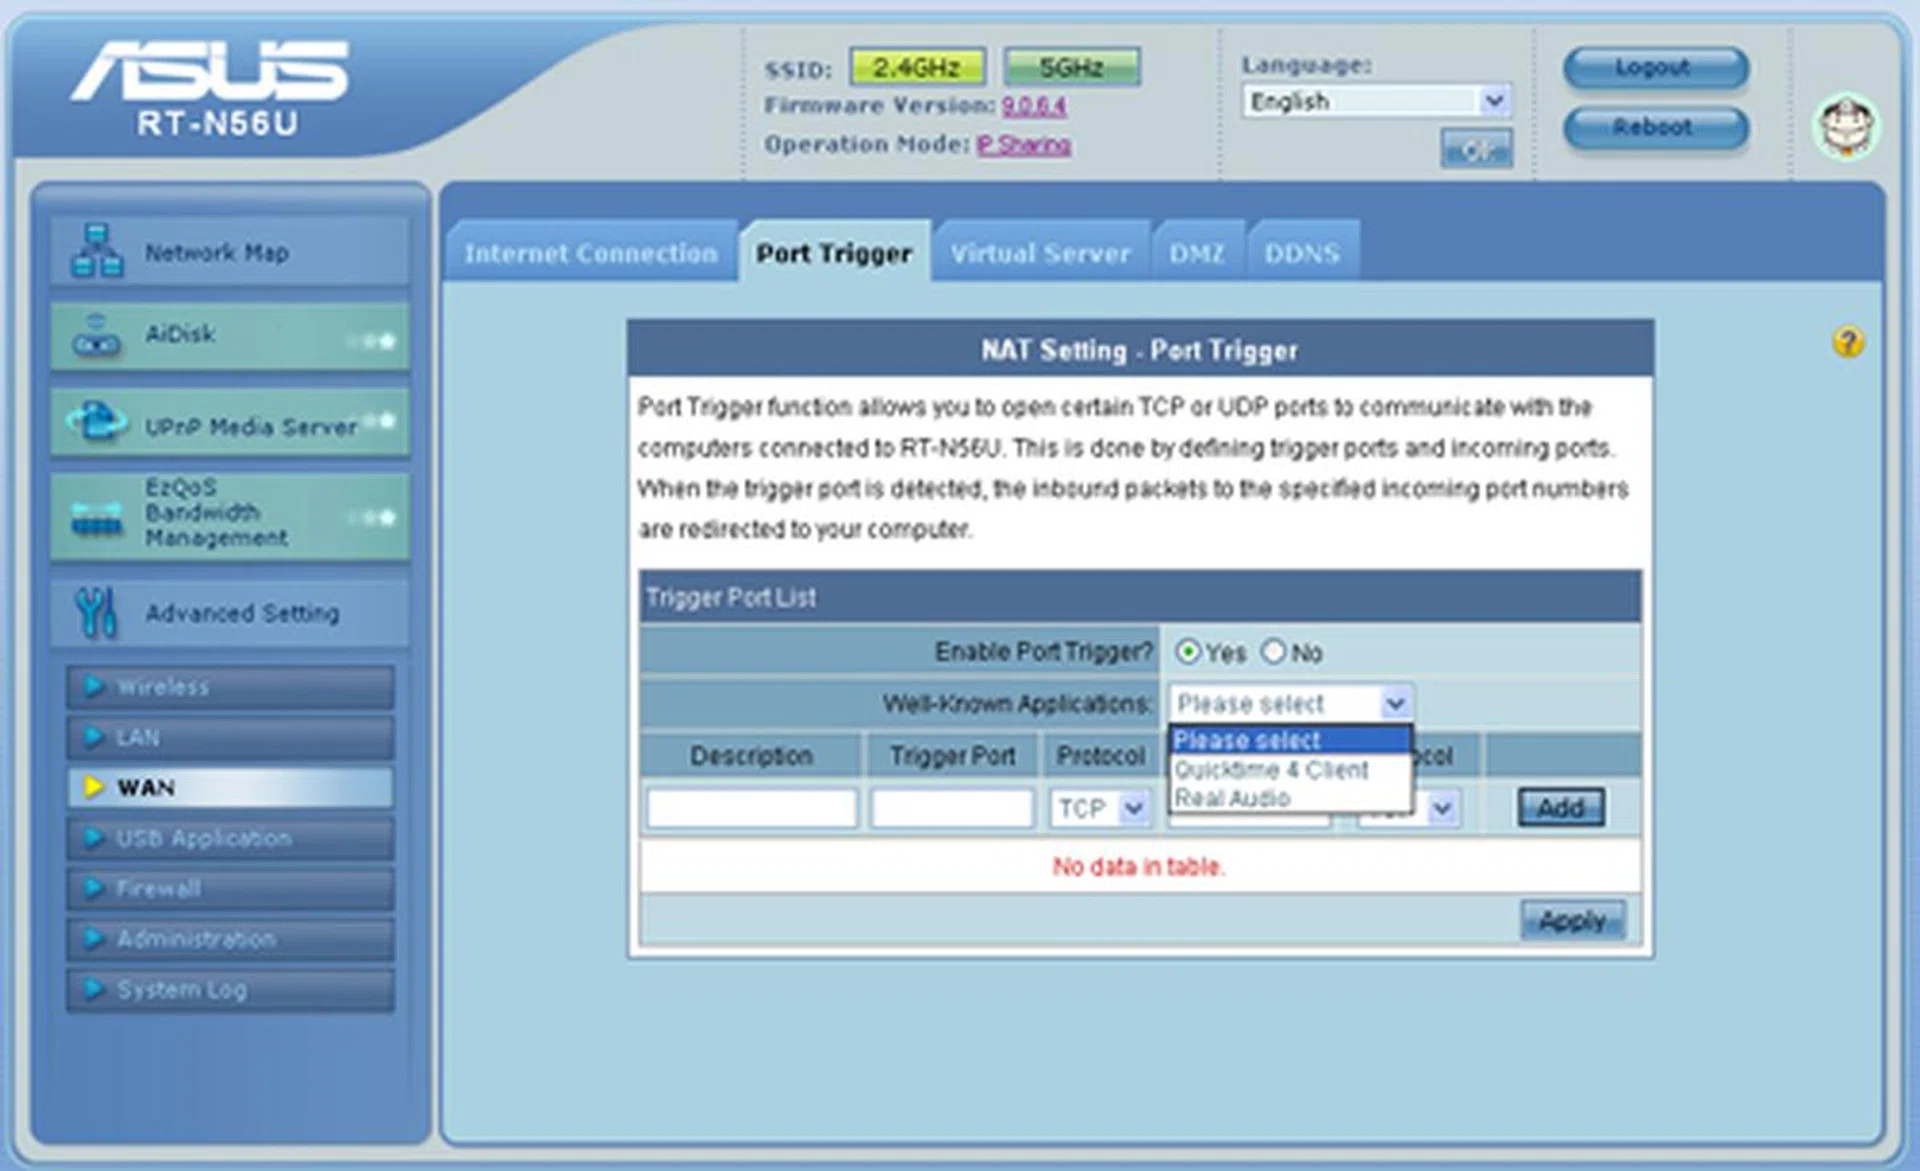Screen dimensions: 1920x1171
Task: Open the yellow question mark help icon
Action: pos(1847,343)
